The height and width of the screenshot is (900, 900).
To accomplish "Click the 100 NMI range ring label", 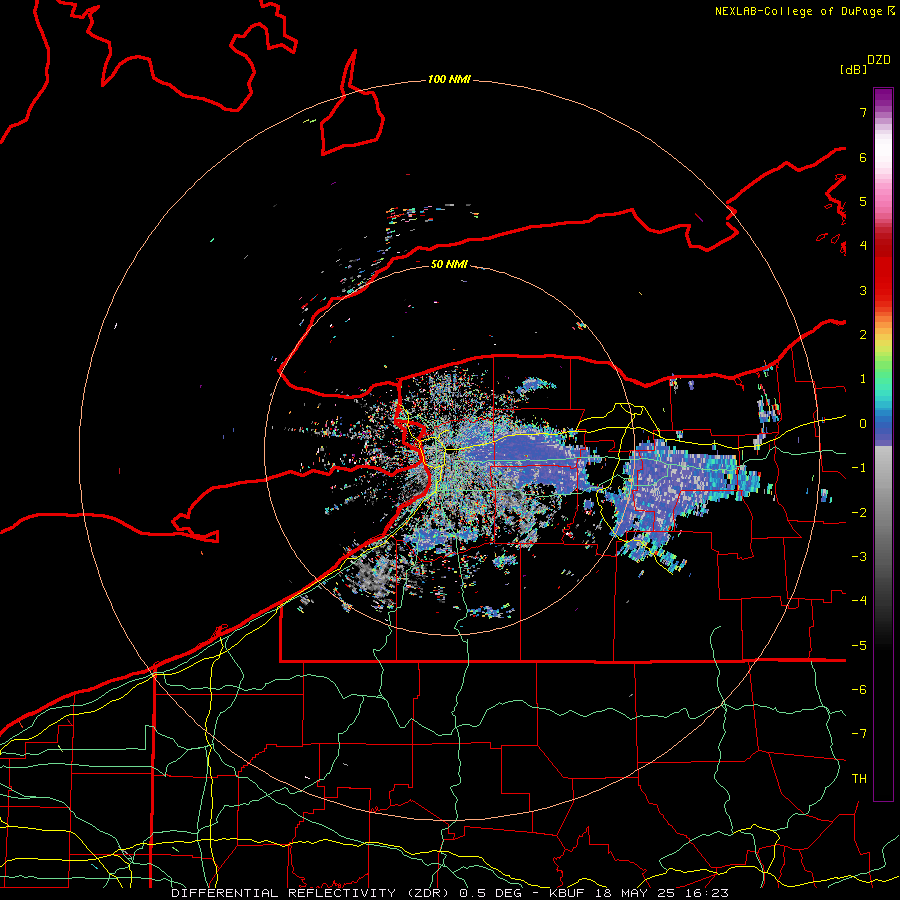I will [449, 79].
